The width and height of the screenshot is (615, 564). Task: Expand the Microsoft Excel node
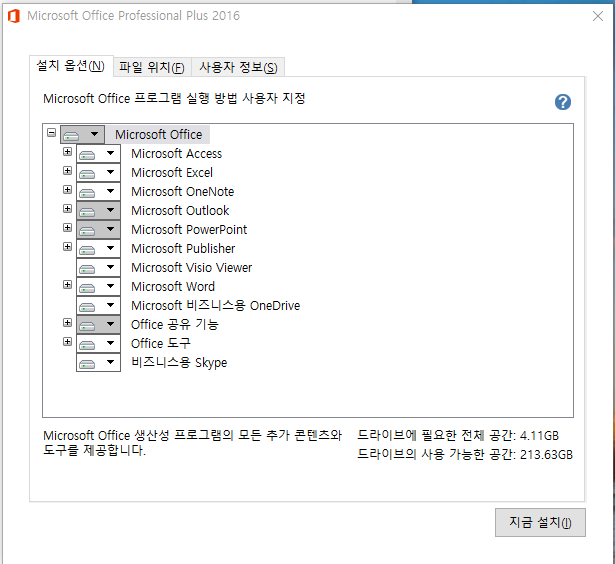[x=67, y=171]
